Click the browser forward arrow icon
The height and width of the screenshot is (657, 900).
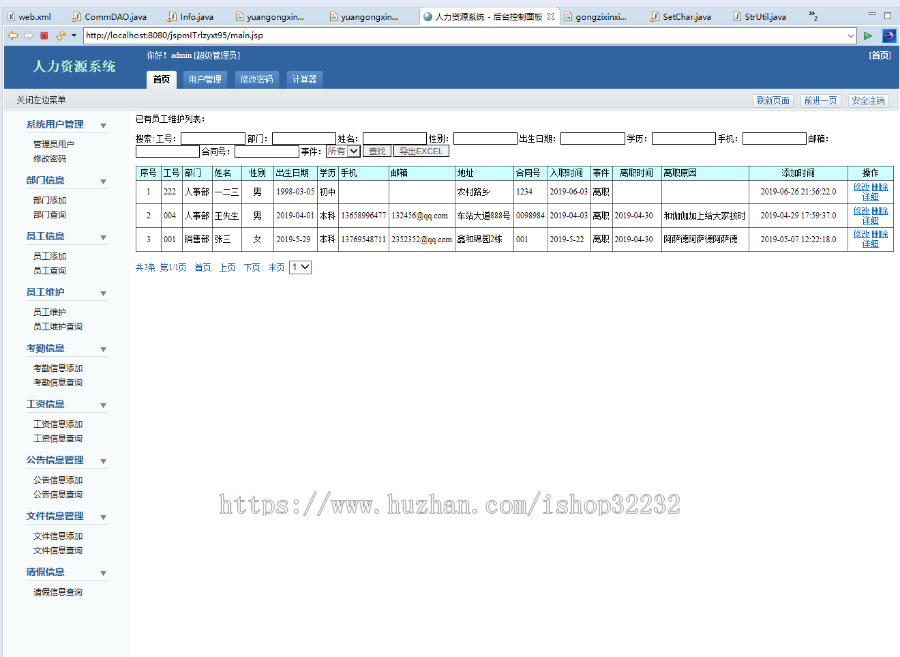(28, 35)
